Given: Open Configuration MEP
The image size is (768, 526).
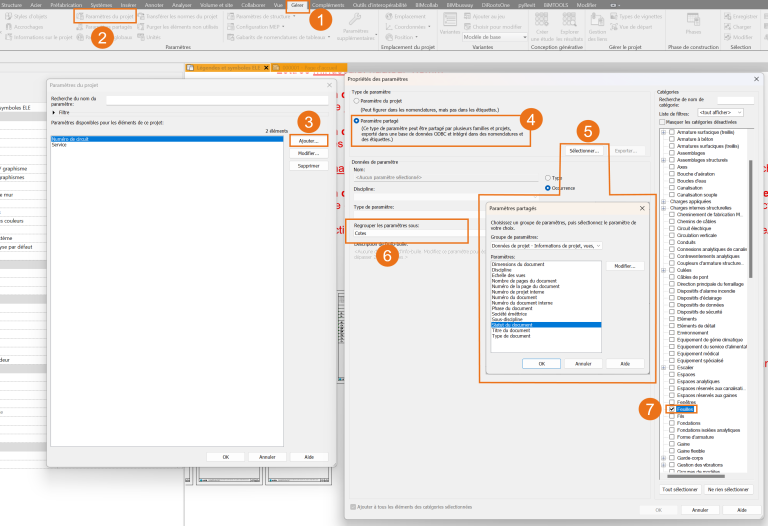Looking at the screenshot, I should tap(257, 27).
